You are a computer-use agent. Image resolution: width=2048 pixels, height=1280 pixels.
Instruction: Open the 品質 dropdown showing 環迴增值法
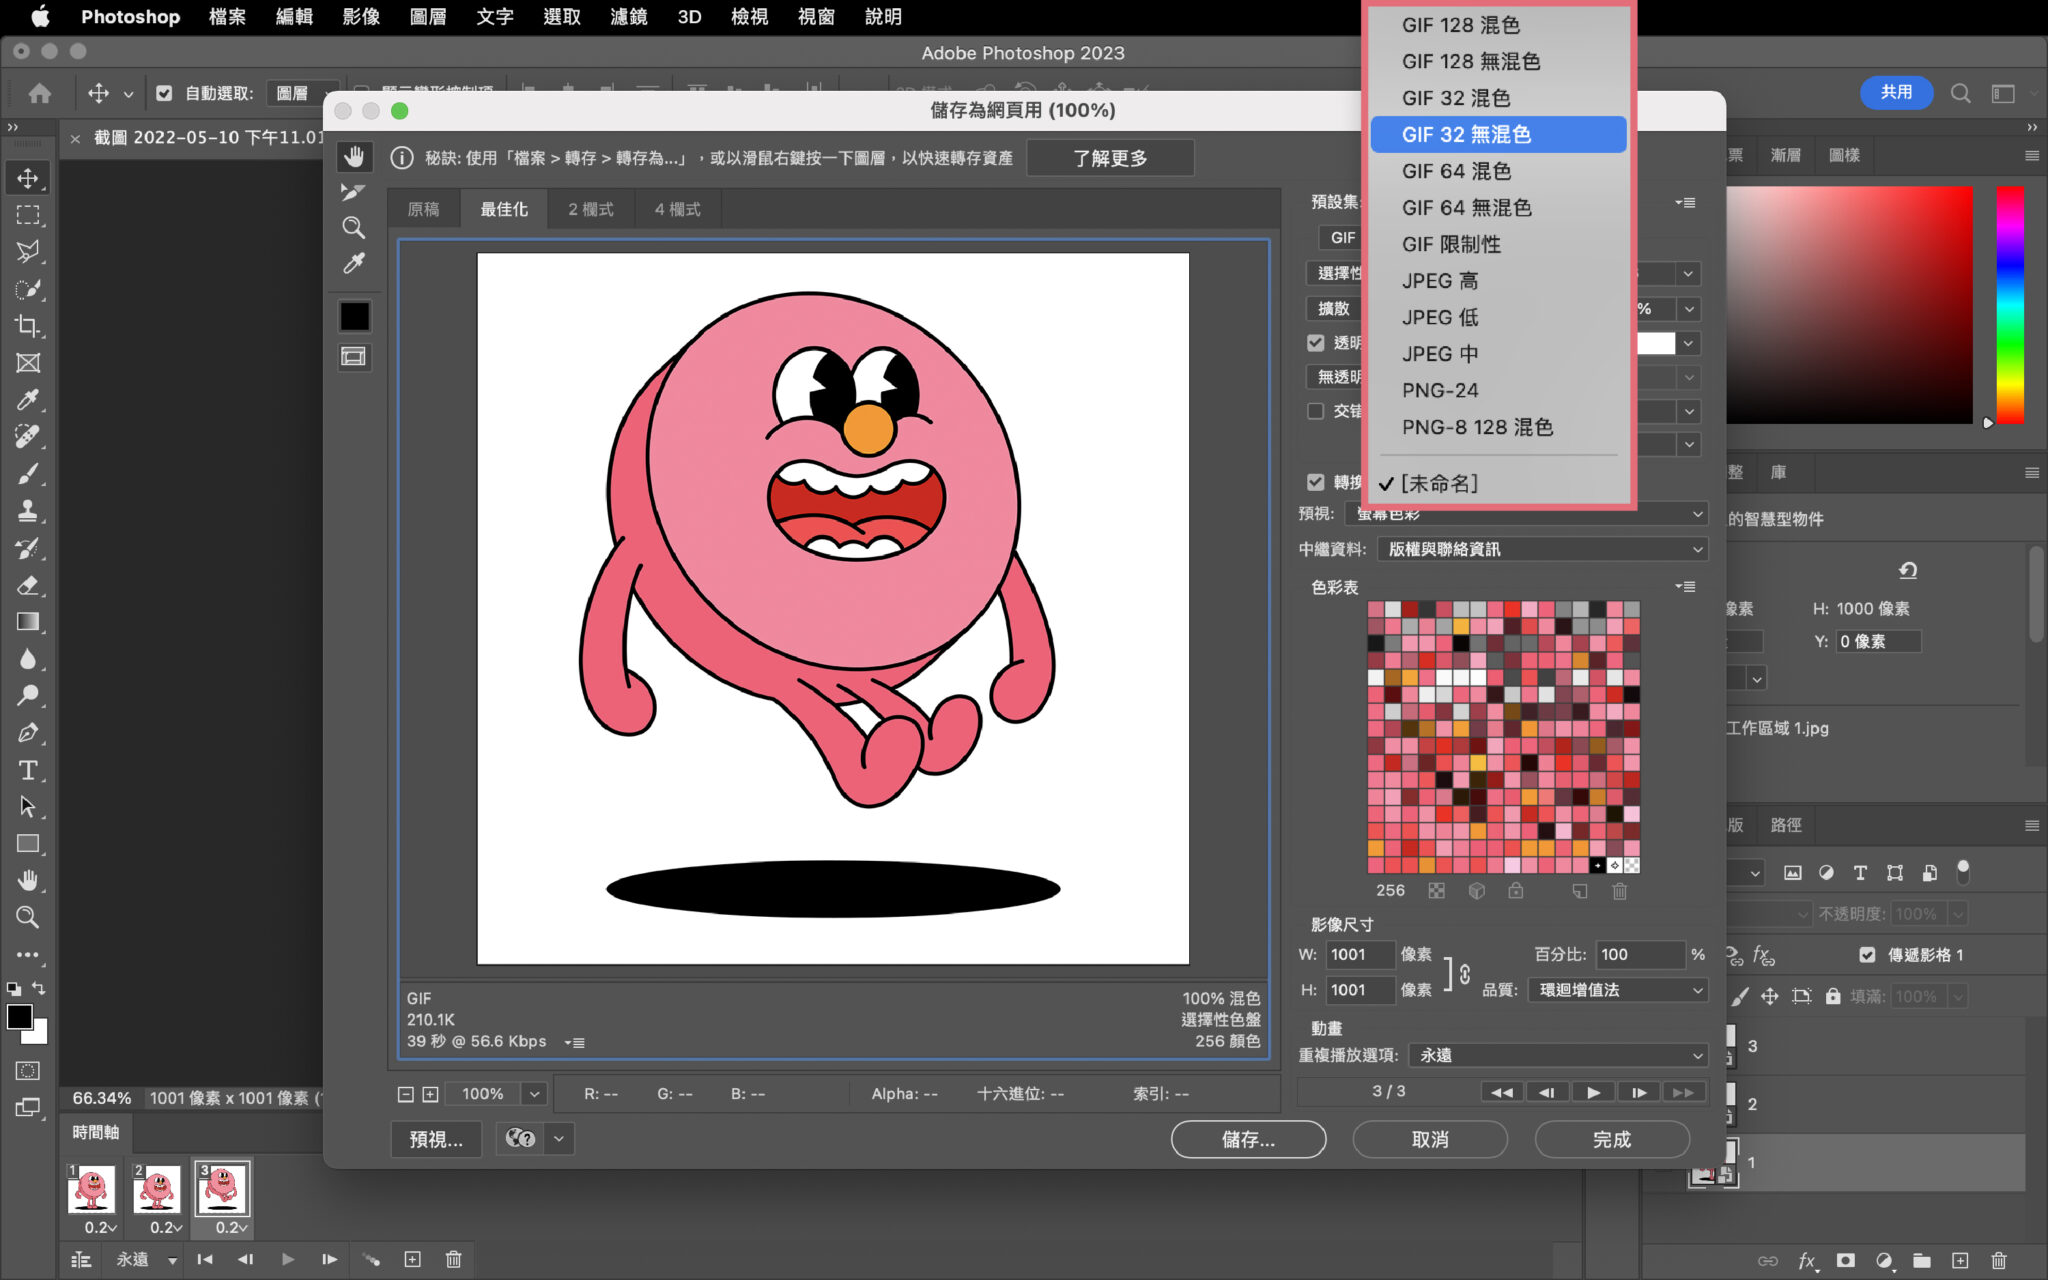pyautogui.click(x=1616, y=990)
